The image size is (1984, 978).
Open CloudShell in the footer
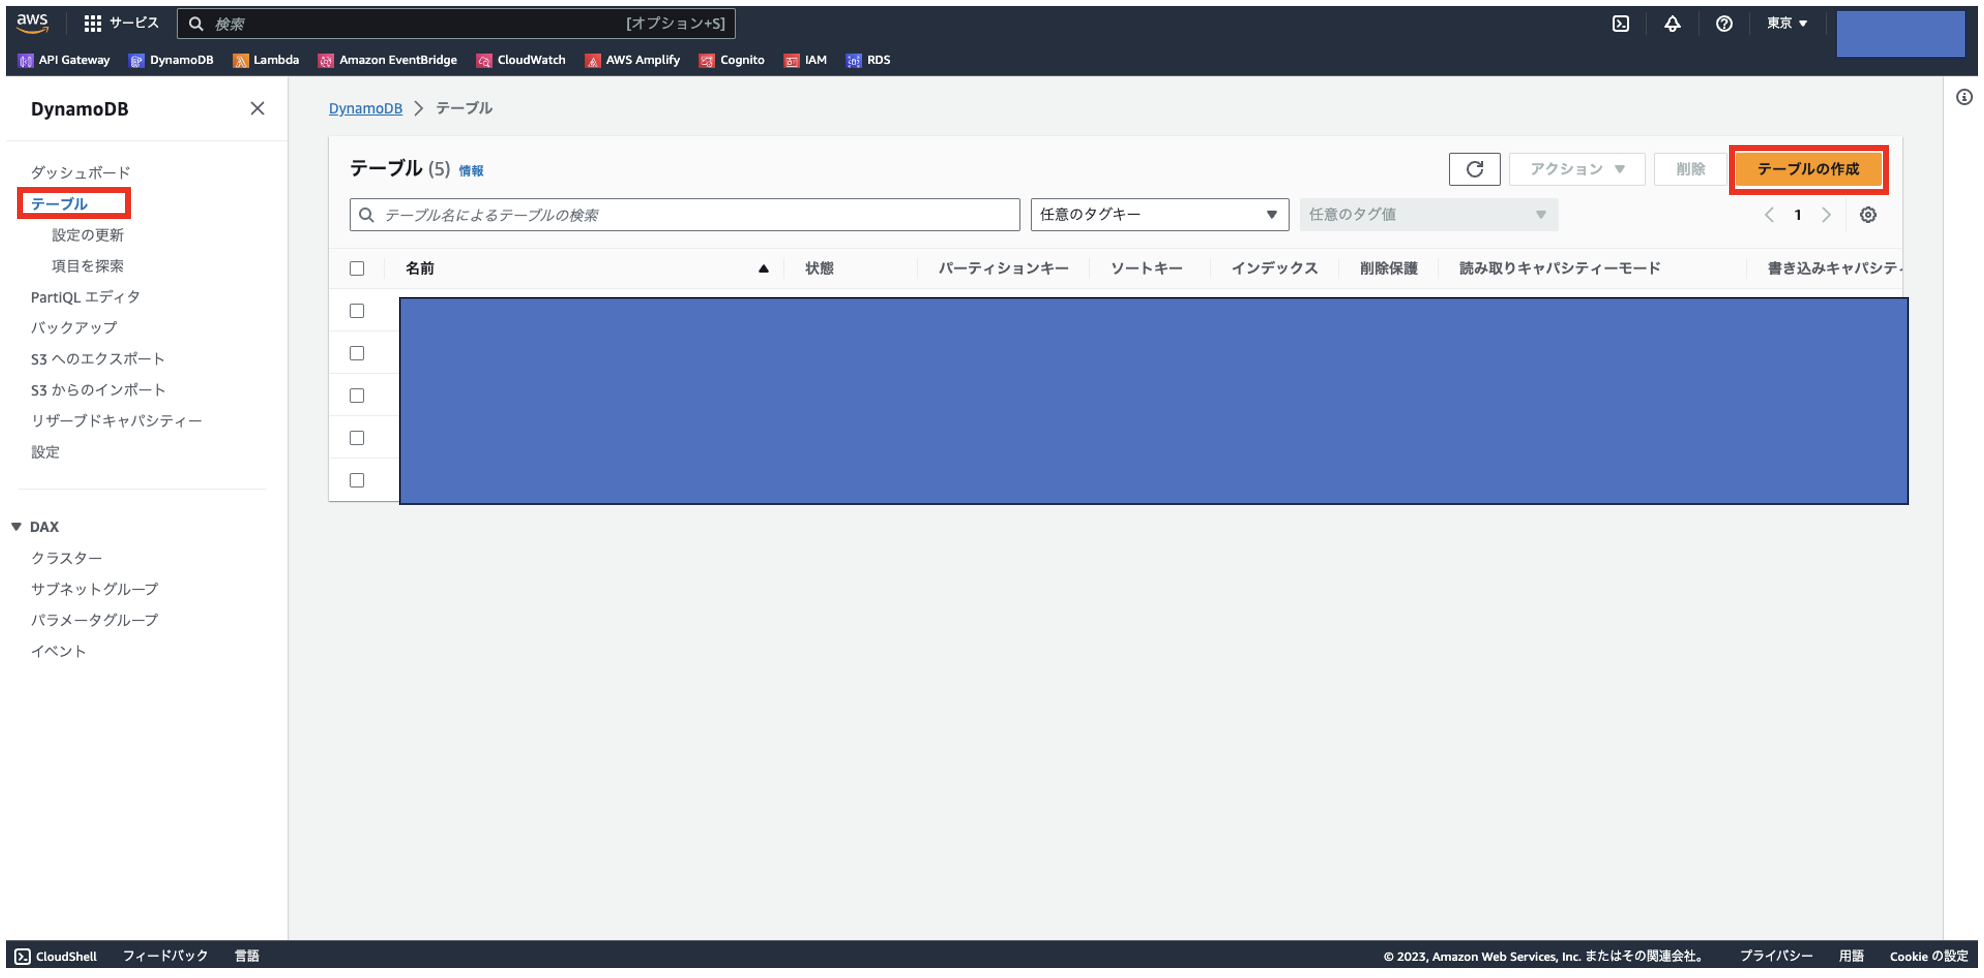coord(56,956)
